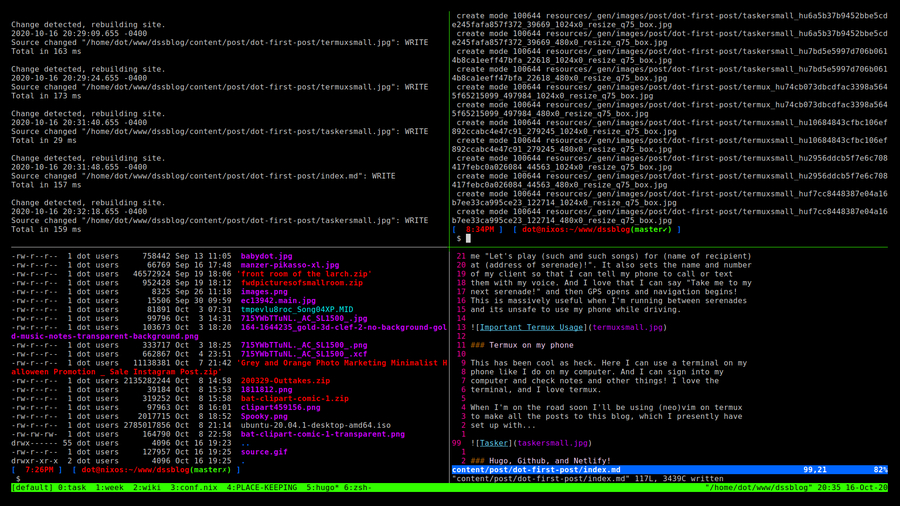The width and height of the screenshot is (900, 506).
Task: Select the active 5:hugo* window
Action: [323, 488]
